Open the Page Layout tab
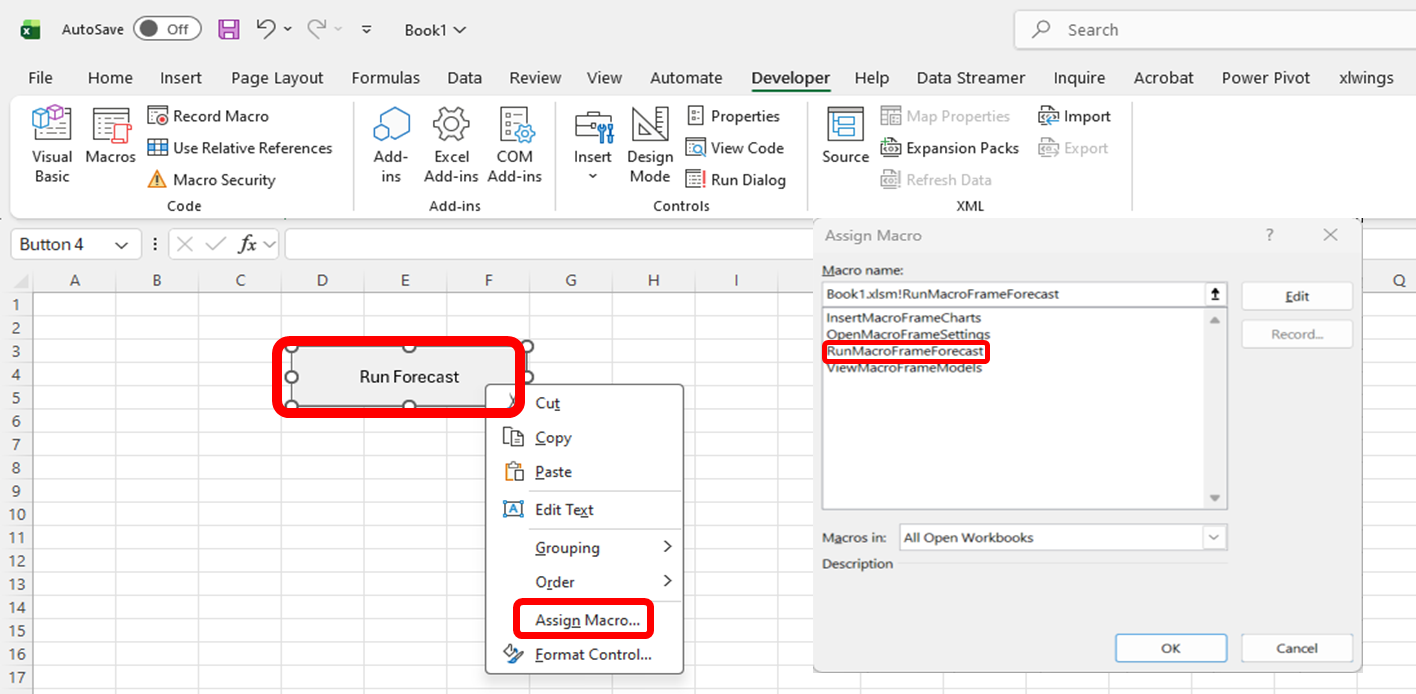1416x694 pixels. 277,77
